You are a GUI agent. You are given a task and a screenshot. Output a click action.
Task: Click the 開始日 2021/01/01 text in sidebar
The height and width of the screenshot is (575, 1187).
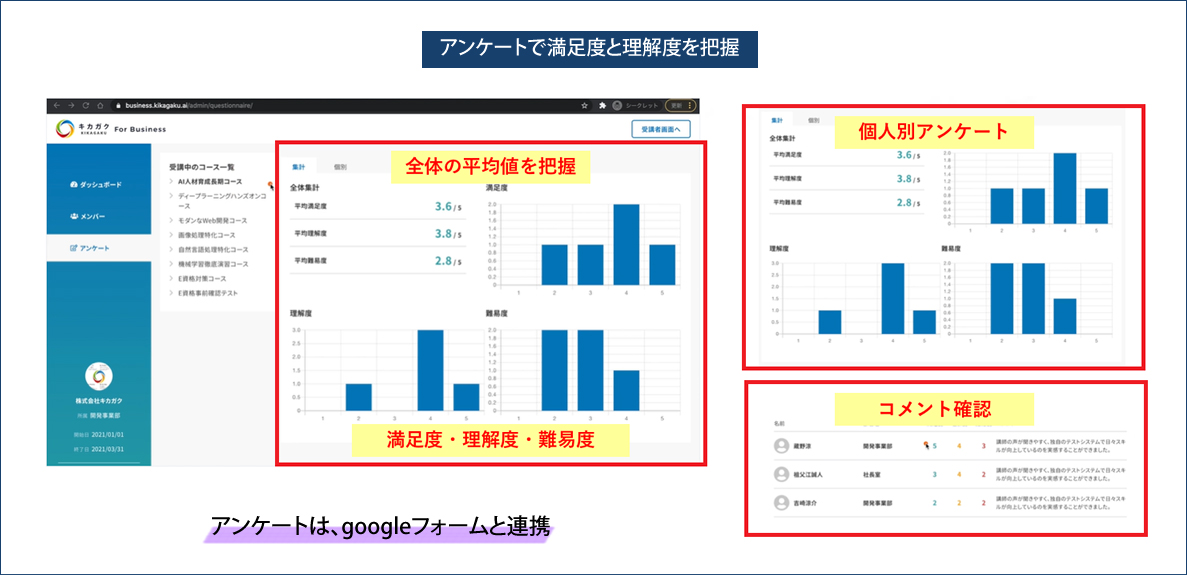(x=98, y=434)
